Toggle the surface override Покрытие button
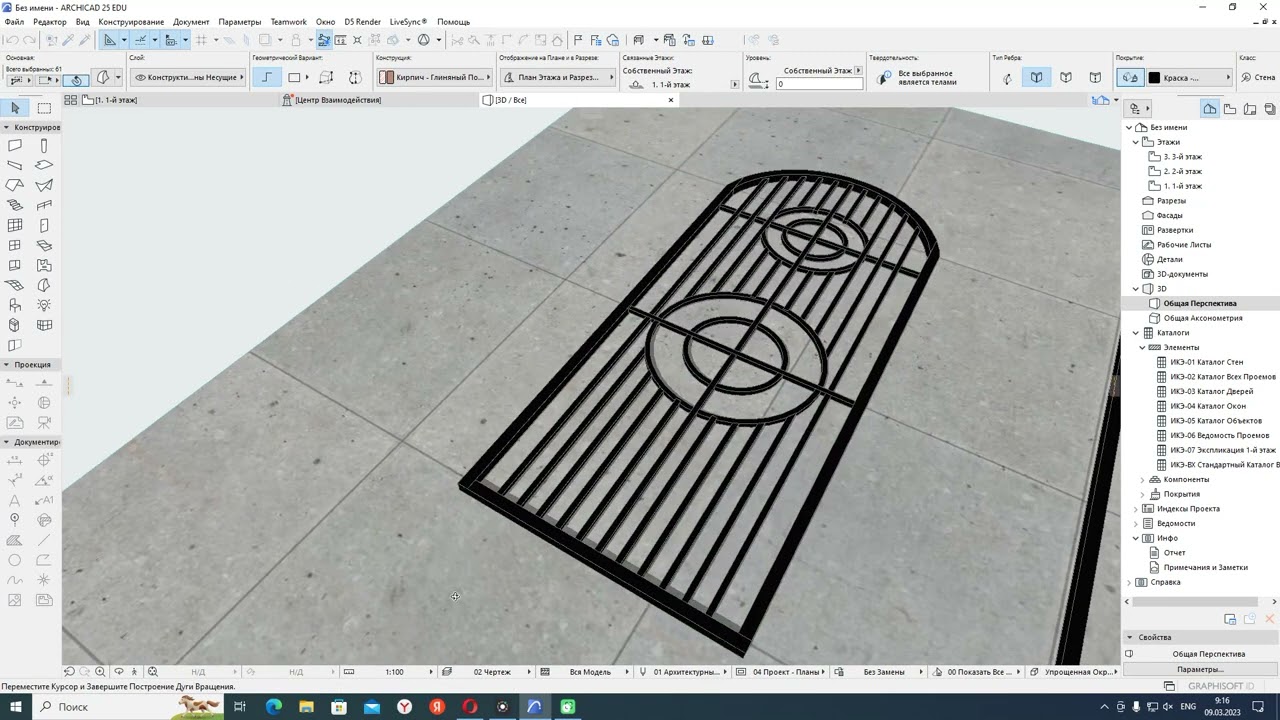This screenshot has height=720, width=1280. pos(1130,77)
